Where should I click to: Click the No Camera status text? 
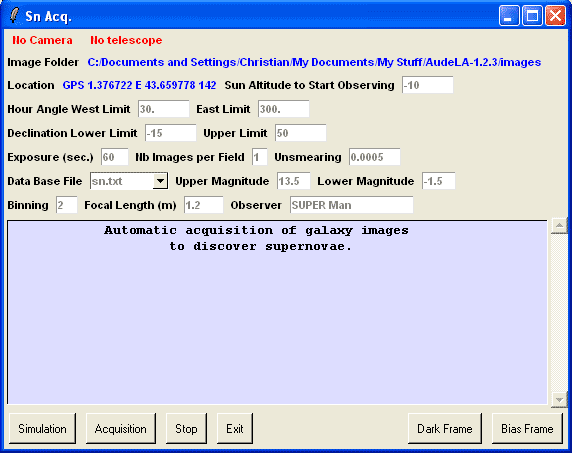tap(42, 40)
